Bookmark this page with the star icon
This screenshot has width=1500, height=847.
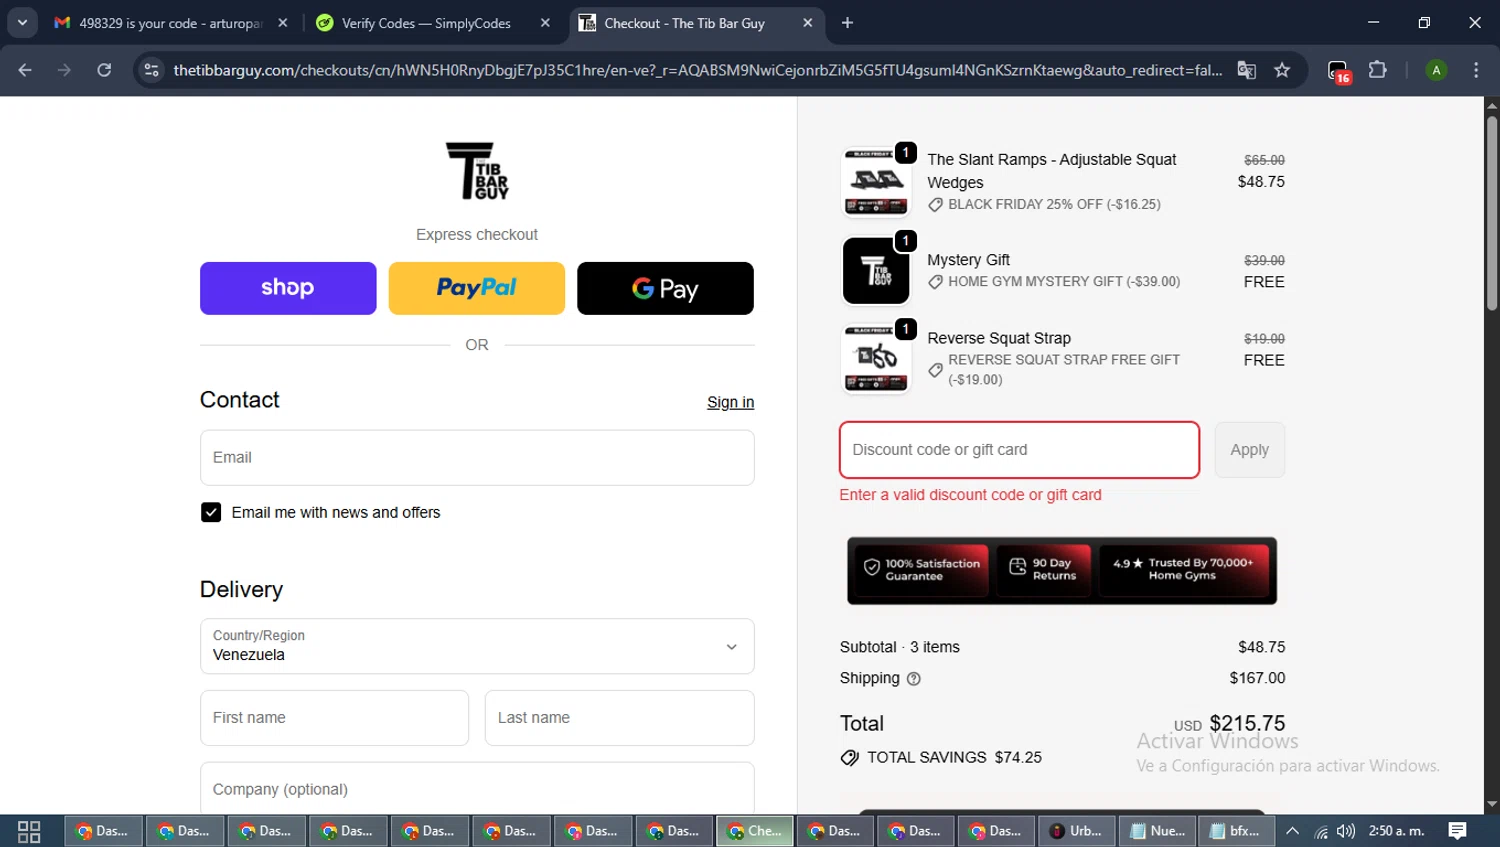click(x=1282, y=70)
